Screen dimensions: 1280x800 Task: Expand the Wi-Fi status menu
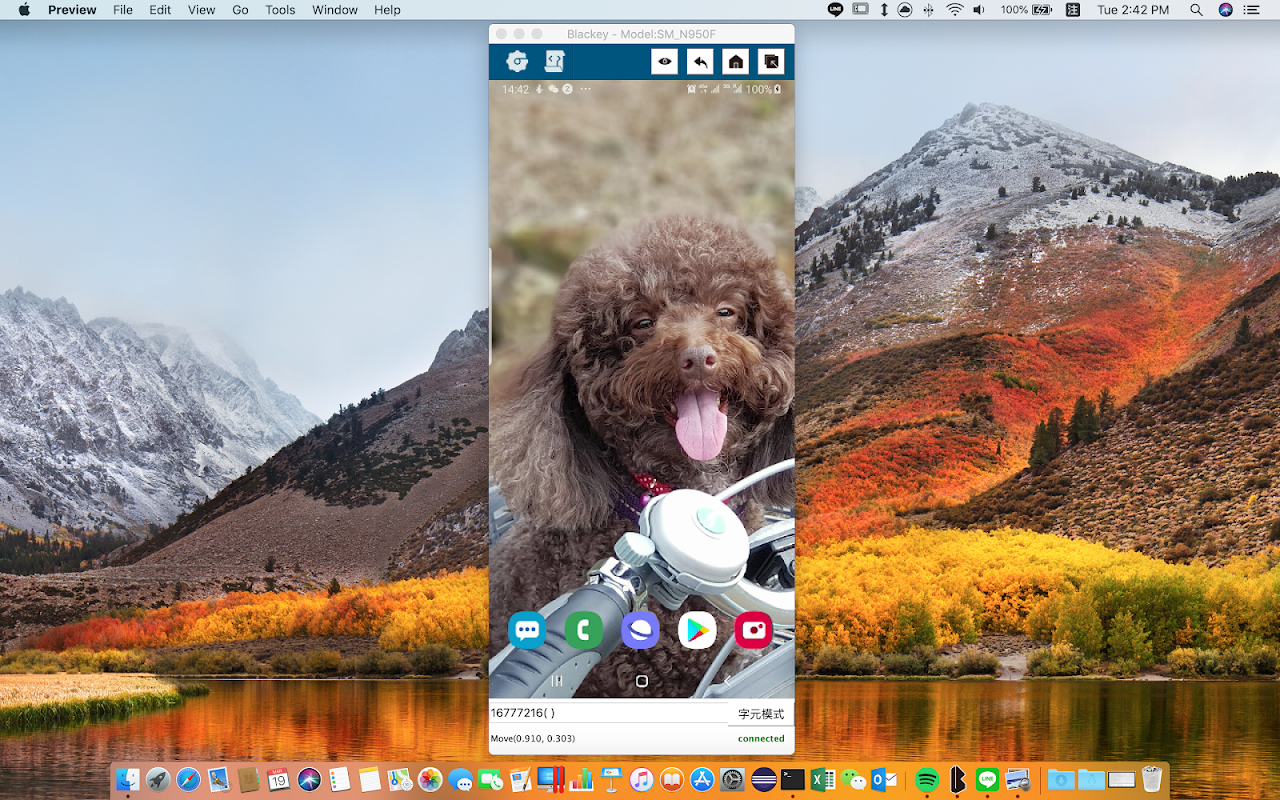tap(955, 10)
